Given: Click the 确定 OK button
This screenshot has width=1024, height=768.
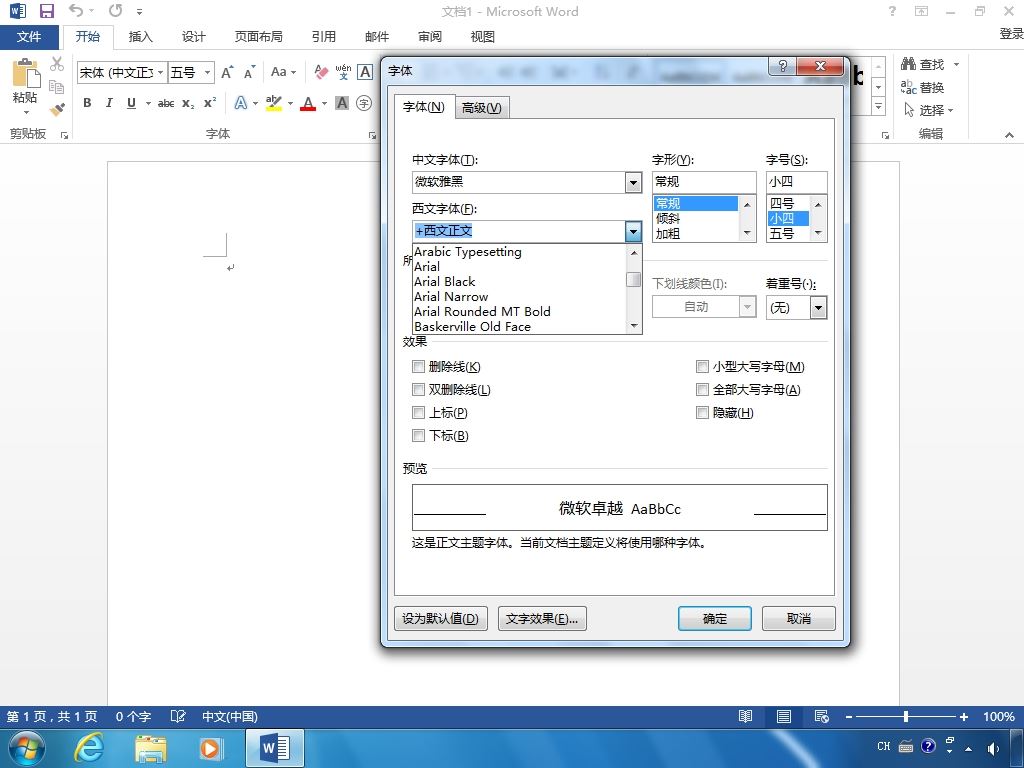Looking at the screenshot, I should pyautogui.click(x=714, y=618).
